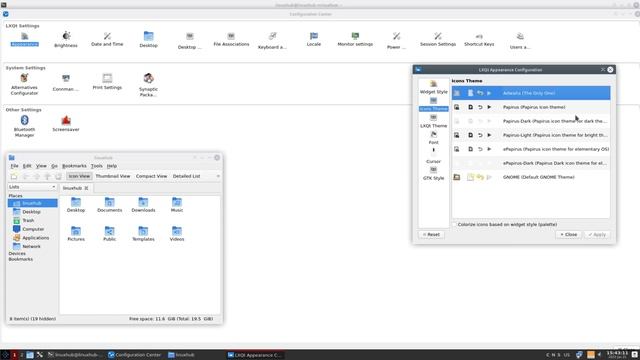The image size is (640, 360).
Task: Click Close in Appearance Configuration
Action: click(x=568, y=235)
